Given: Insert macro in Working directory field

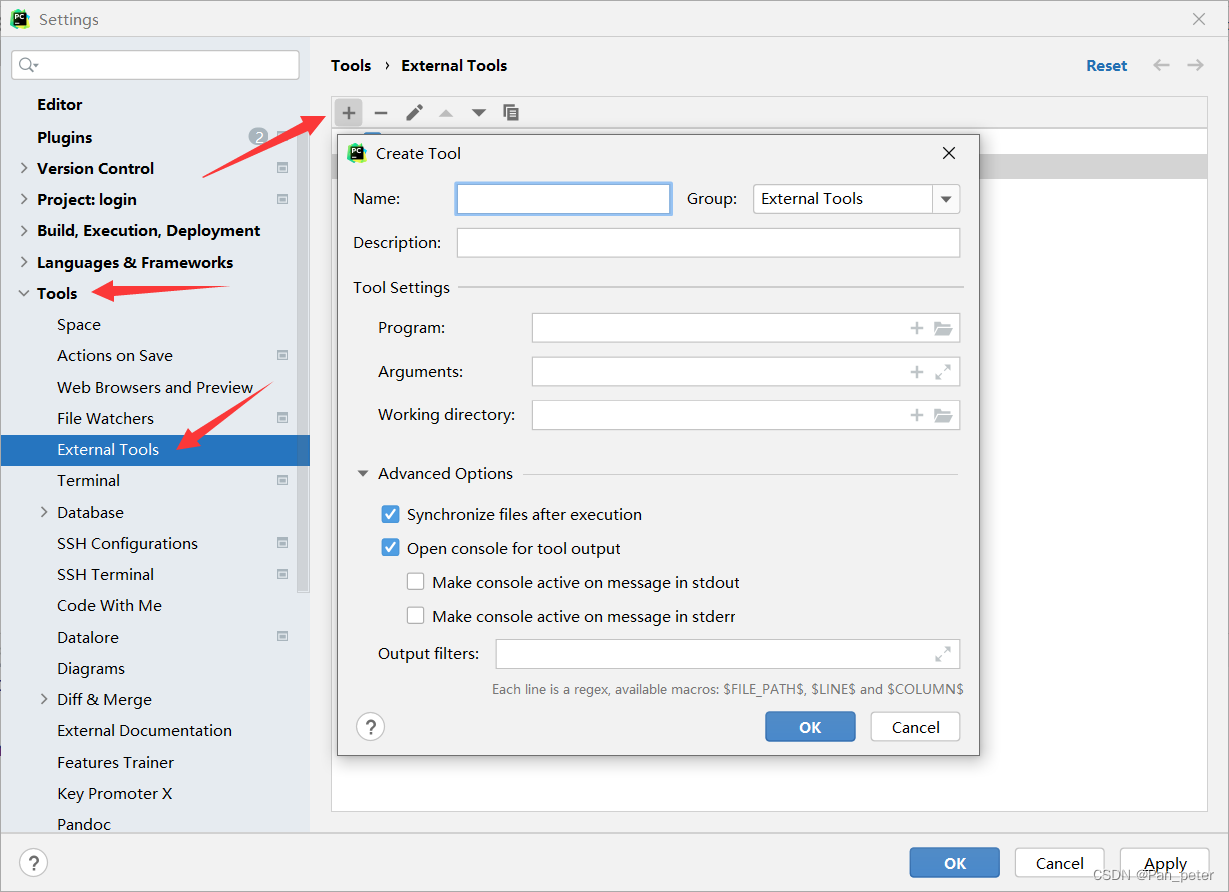Looking at the screenshot, I should point(916,415).
